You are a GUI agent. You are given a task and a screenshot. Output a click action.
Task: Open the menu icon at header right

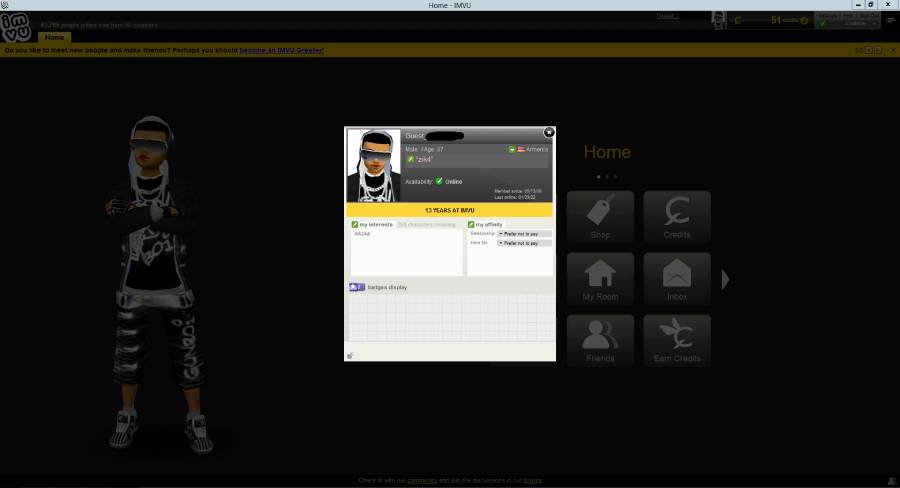point(891,20)
